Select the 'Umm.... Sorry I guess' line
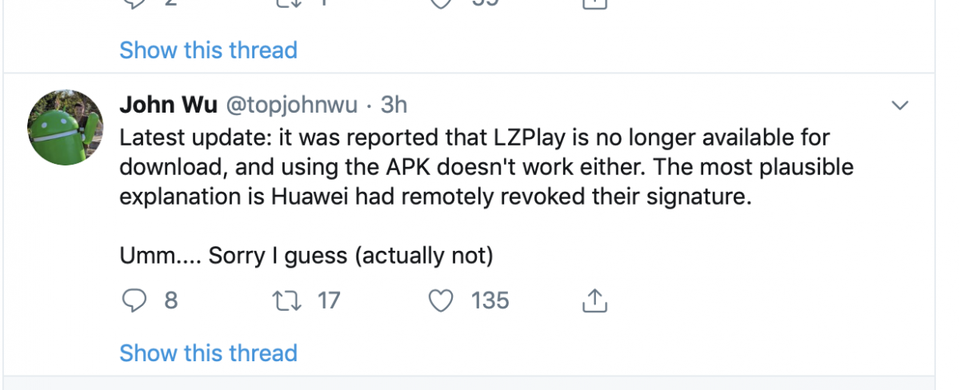Image resolution: width=960 pixels, height=390 pixels. (x=306, y=255)
